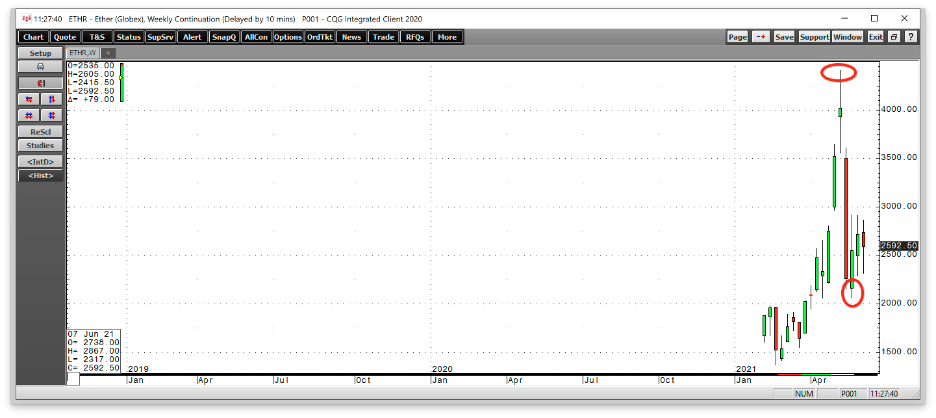This screenshot has height=418, width=936.
Task: Open the Alert toolbar item
Action: (192, 37)
